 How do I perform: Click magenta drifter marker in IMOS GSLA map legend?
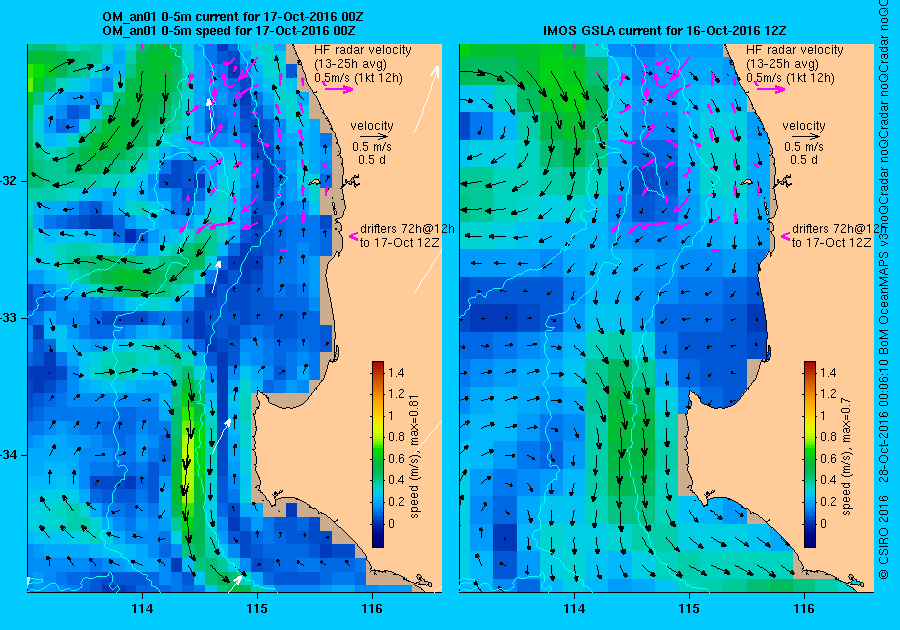coord(785,236)
